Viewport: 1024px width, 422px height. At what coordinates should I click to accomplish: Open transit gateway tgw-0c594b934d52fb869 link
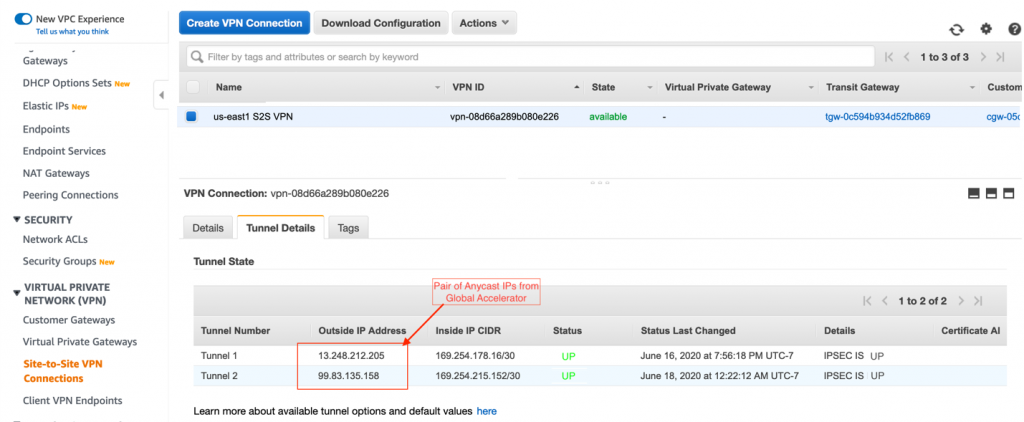pyautogui.click(x=878, y=117)
